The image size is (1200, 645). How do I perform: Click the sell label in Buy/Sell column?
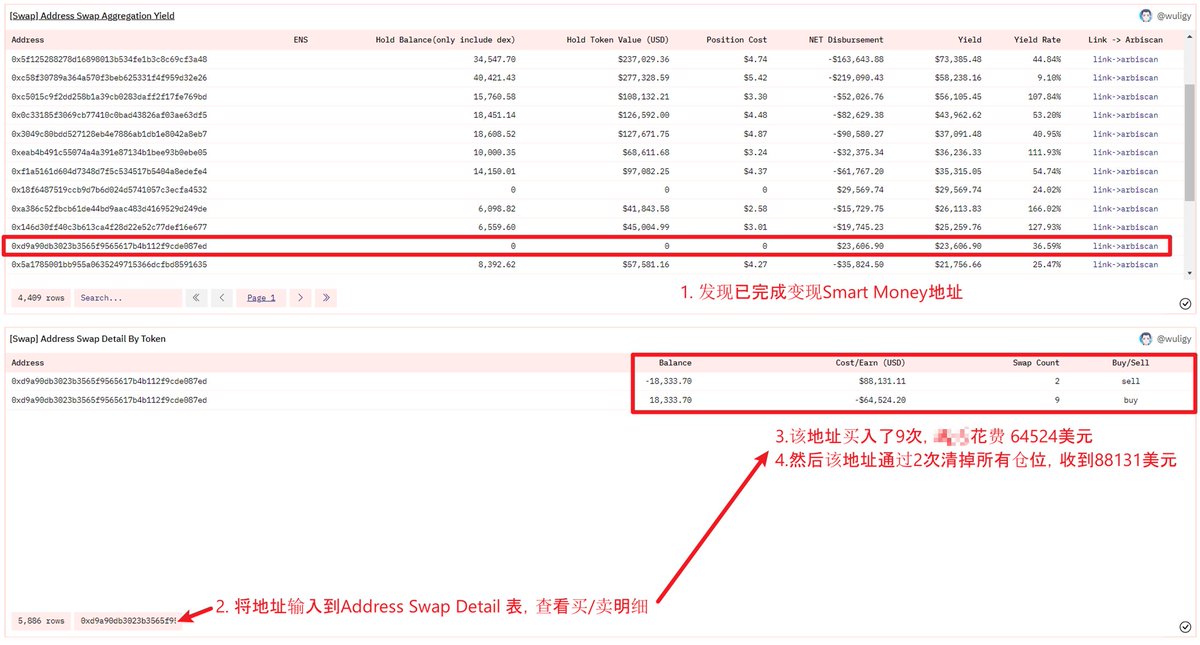(x=1131, y=382)
